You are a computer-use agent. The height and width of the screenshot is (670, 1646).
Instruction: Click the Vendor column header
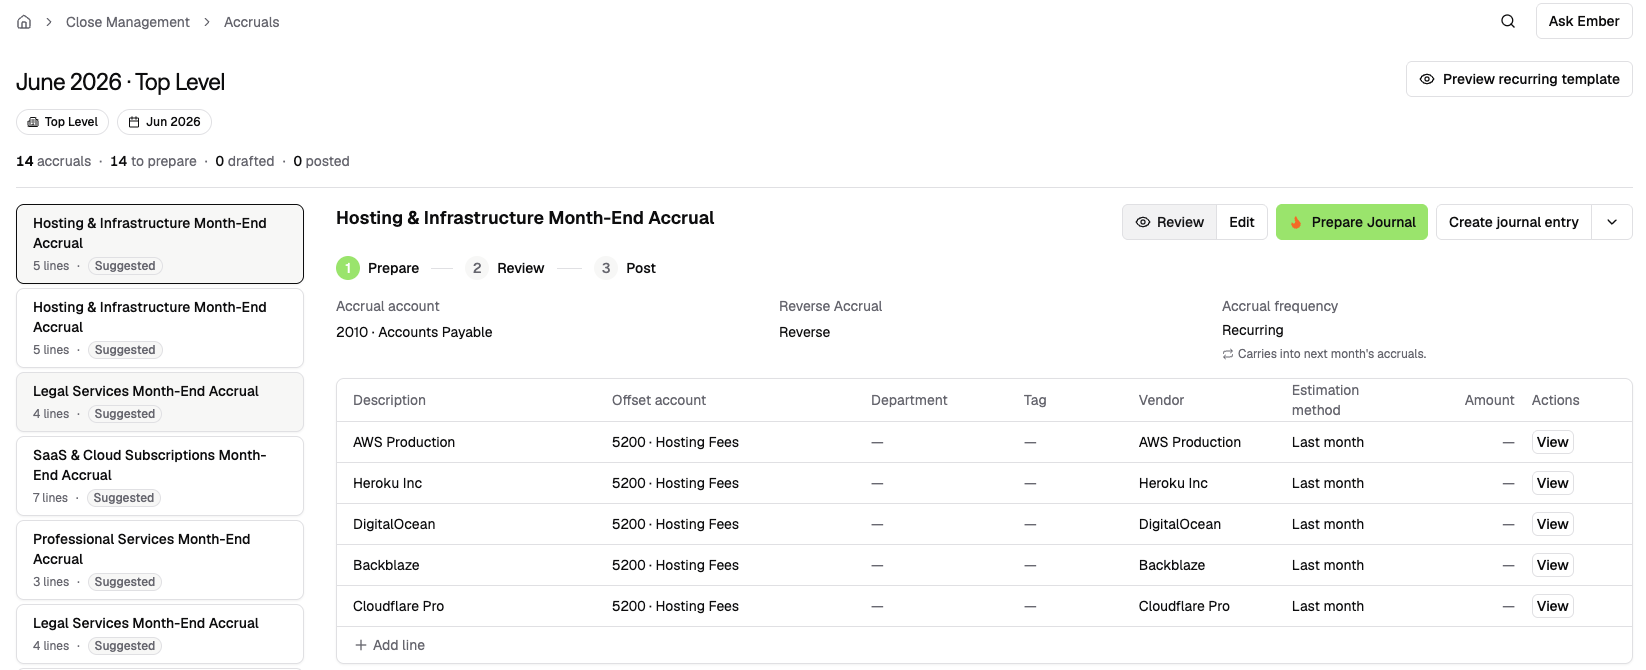coord(1161,400)
